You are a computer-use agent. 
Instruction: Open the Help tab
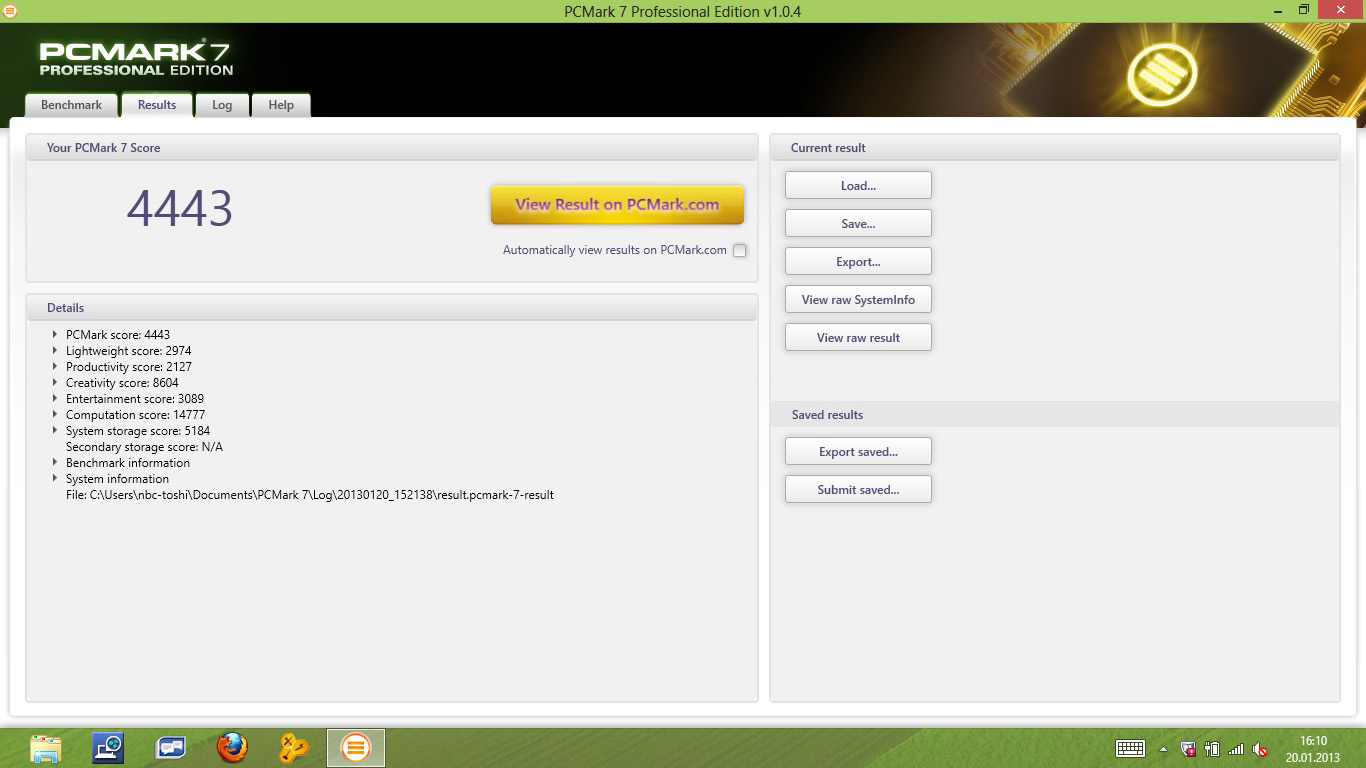point(281,105)
